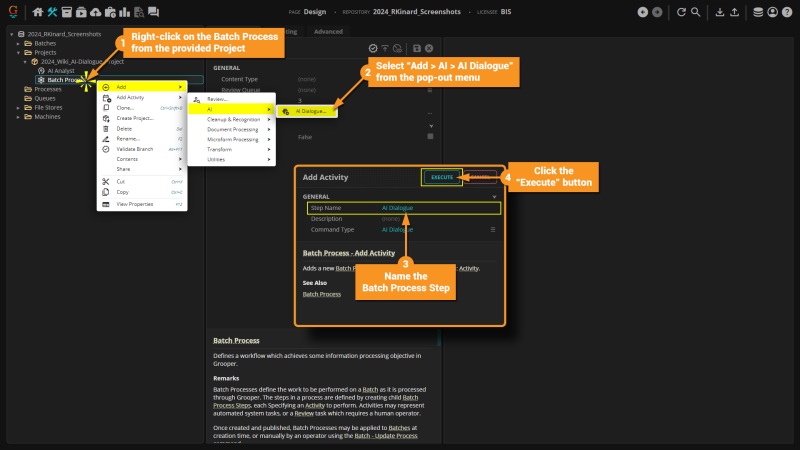This screenshot has height=450, width=800.
Task: Expand the Batches folder in tree
Action: click(18, 43)
